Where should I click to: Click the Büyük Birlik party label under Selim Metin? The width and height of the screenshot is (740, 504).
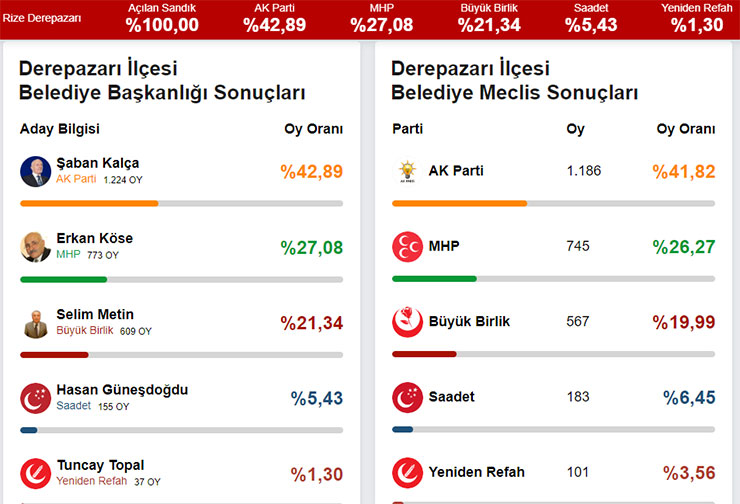pyautogui.click(x=85, y=330)
